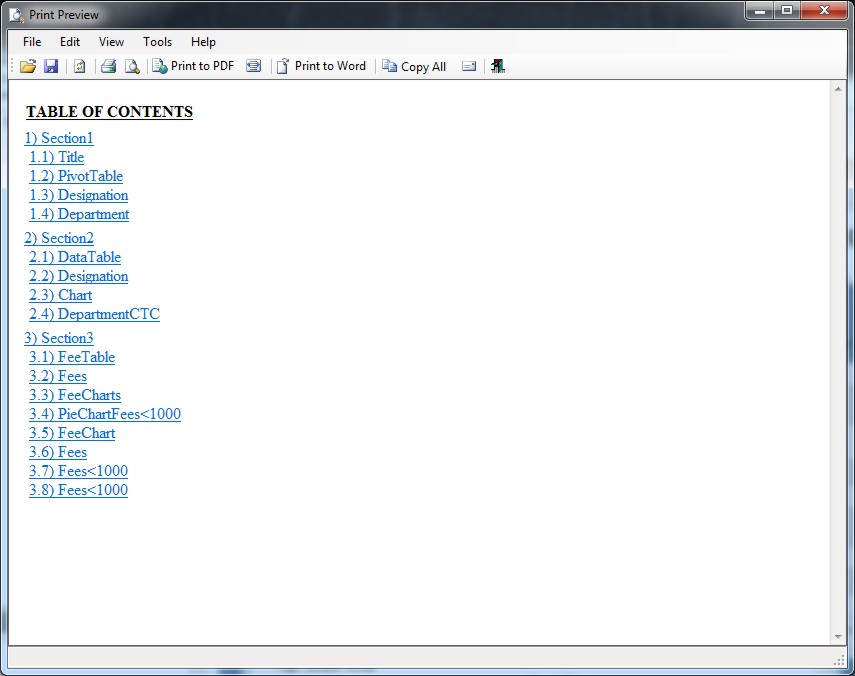
Task: Click the exit door icon in toolbar
Action: [498, 66]
